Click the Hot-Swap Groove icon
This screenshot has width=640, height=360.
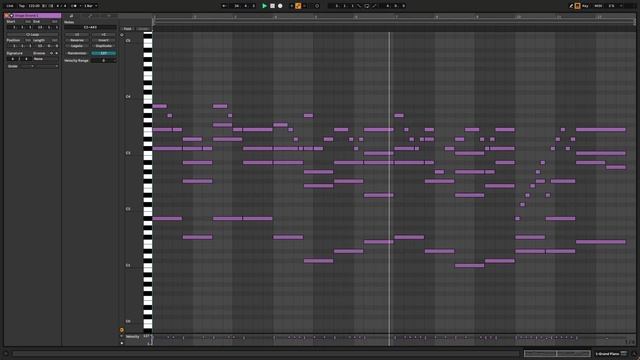tap(51, 53)
